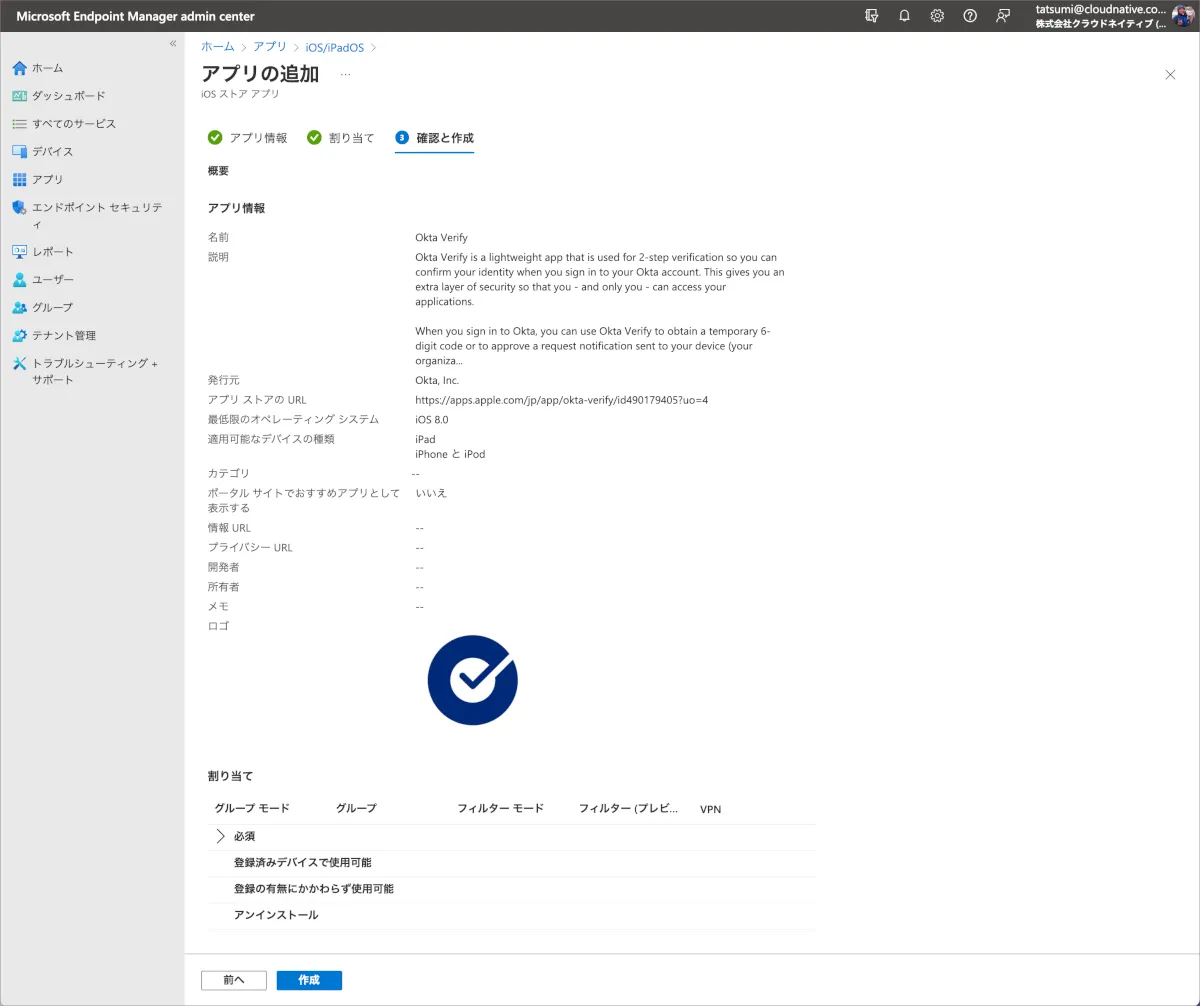The height and width of the screenshot is (1006, 1200).
Task: Open the more options ellipsis menu
Action: click(x=345, y=74)
